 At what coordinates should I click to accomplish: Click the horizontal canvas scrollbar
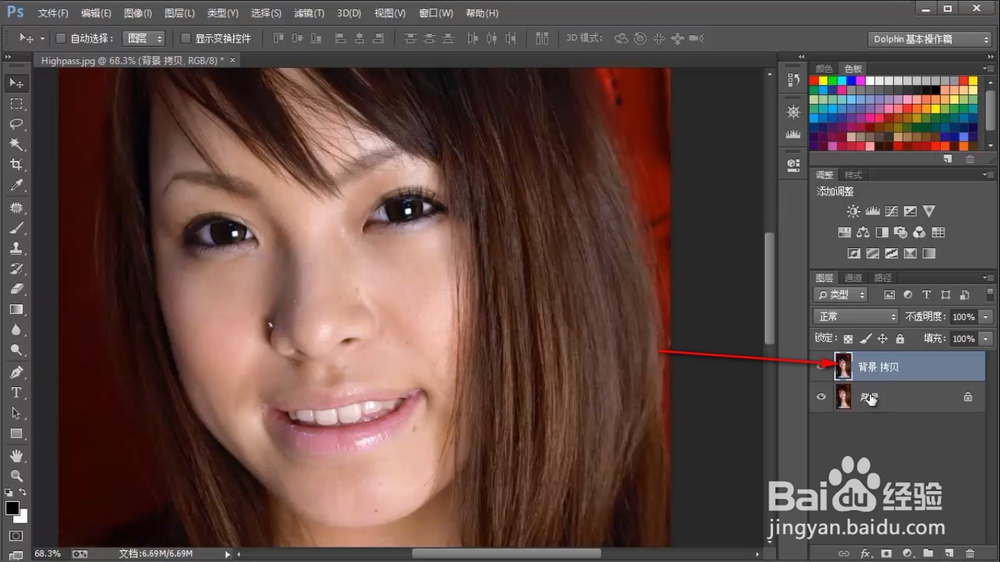pos(506,554)
